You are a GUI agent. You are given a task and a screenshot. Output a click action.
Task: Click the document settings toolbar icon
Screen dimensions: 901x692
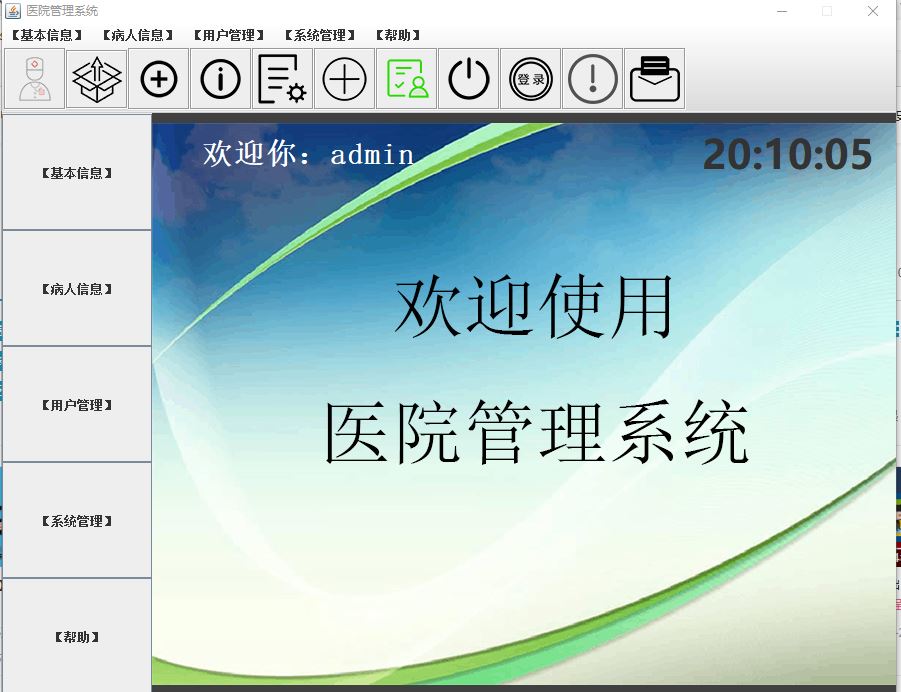click(282, 78)
